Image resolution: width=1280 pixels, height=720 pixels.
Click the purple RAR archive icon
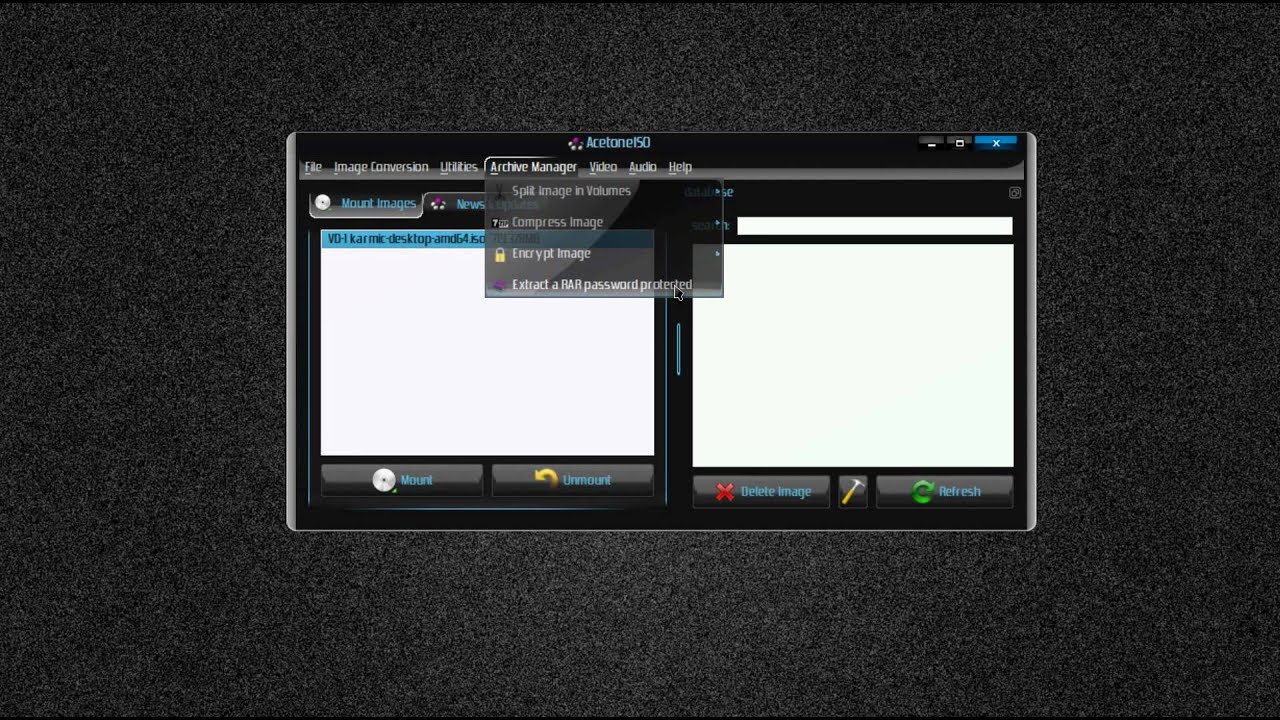[x=500, y=285]
